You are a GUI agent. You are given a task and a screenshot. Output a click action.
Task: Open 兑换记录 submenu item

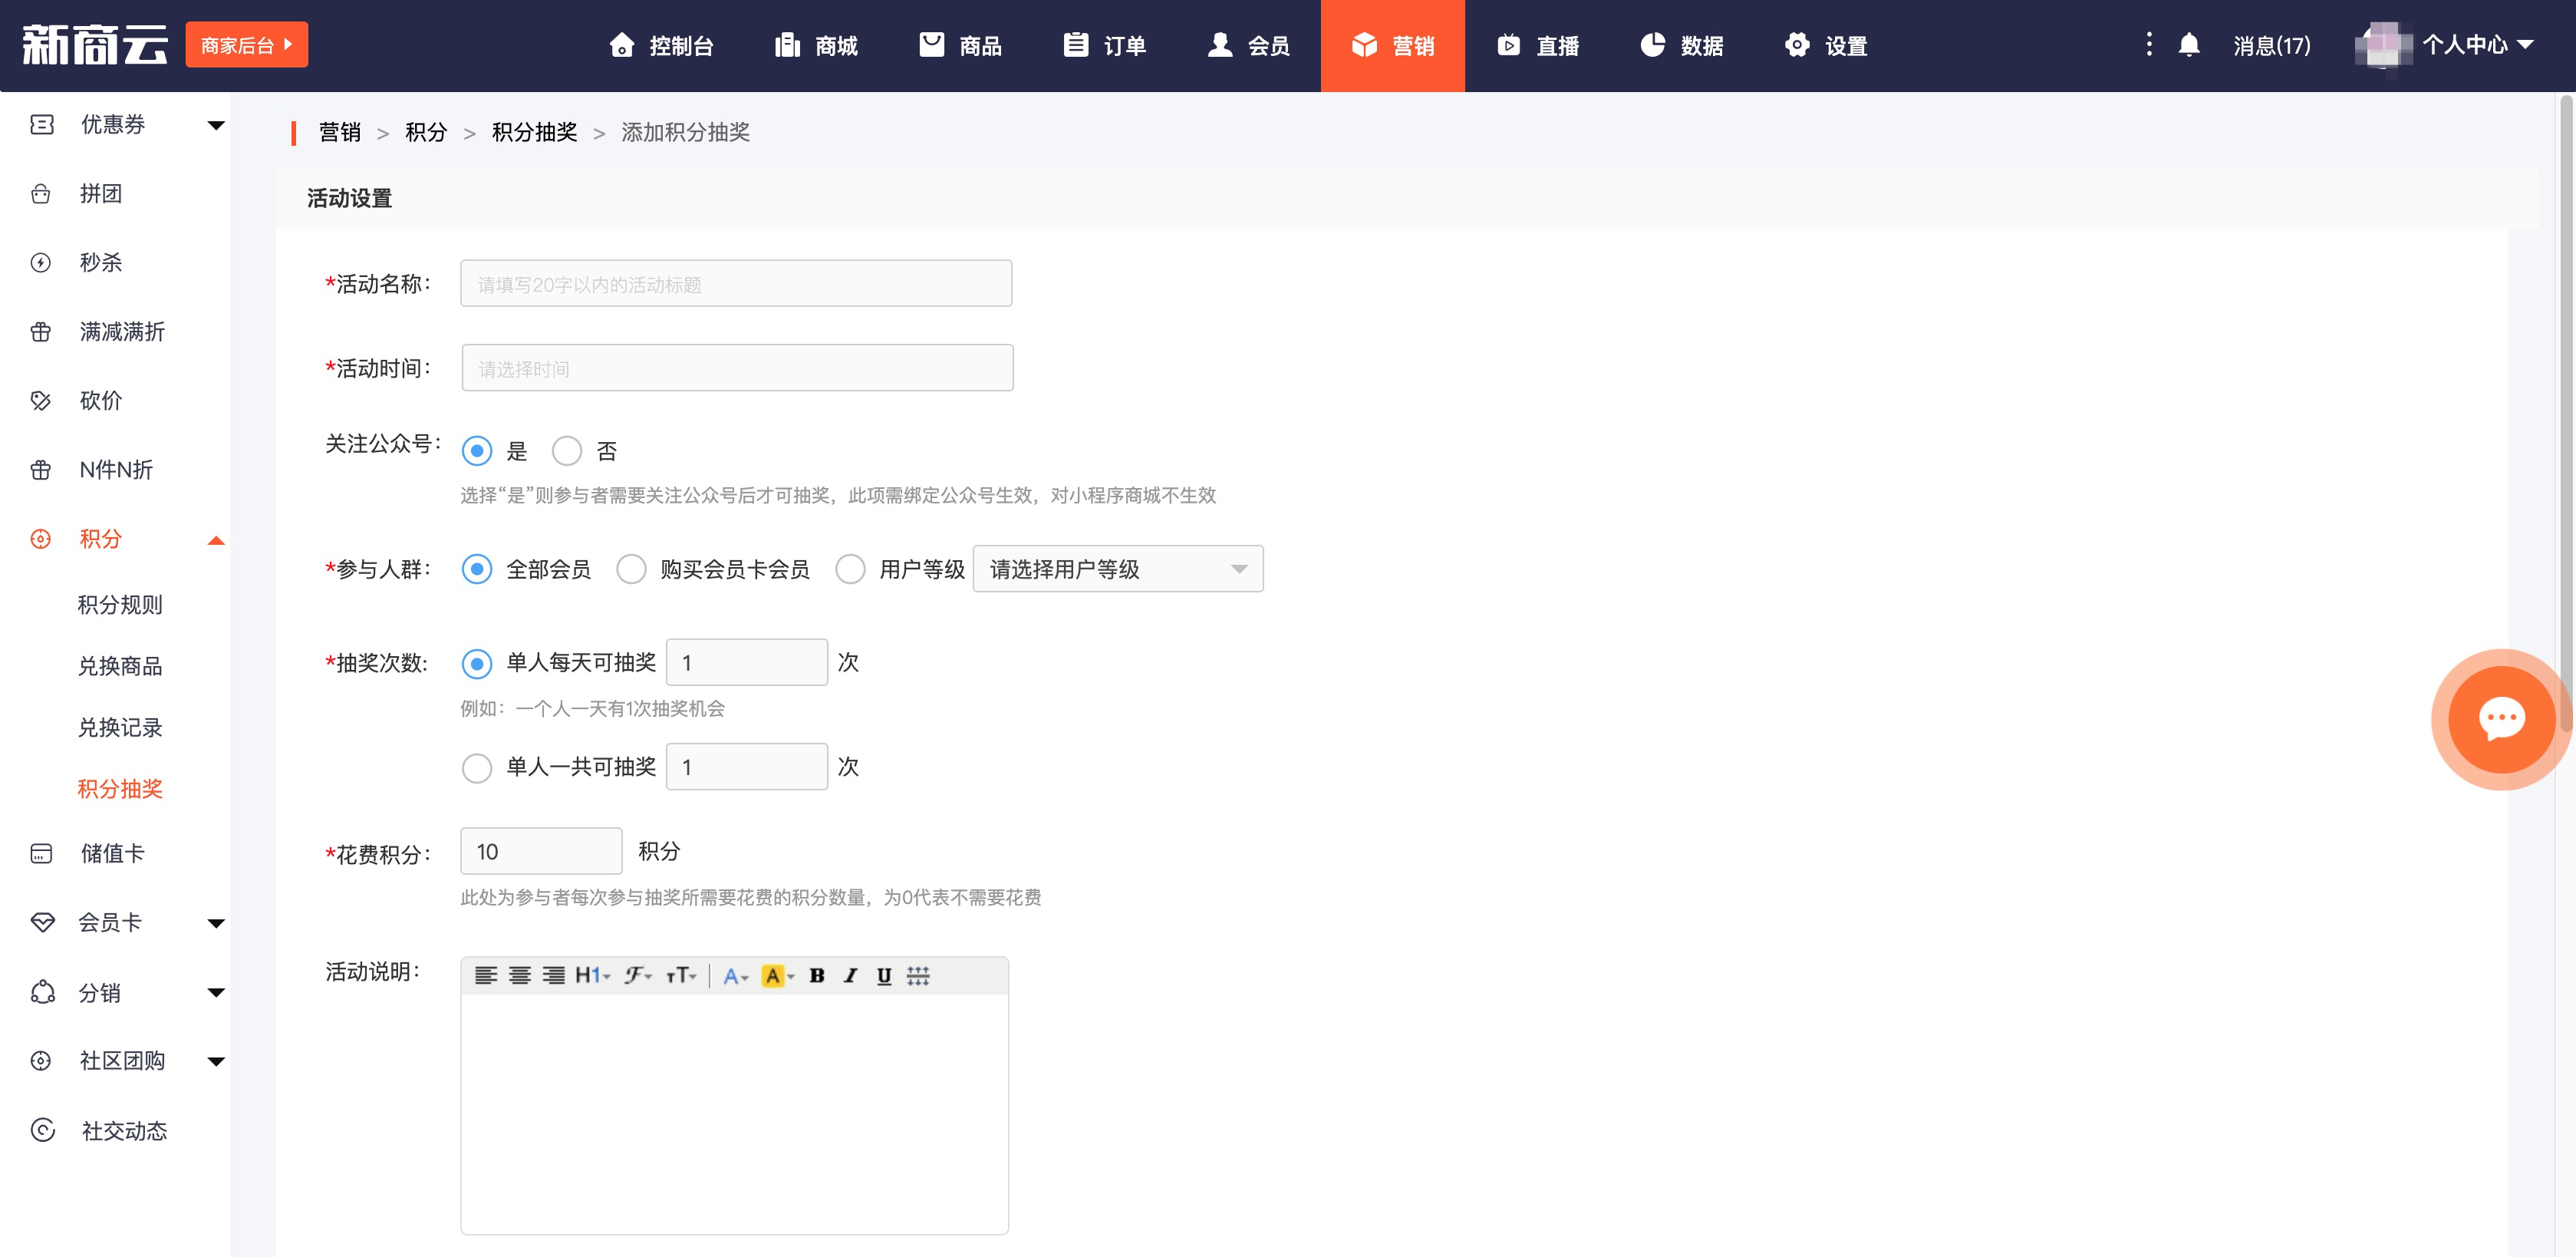click(120, 727)
